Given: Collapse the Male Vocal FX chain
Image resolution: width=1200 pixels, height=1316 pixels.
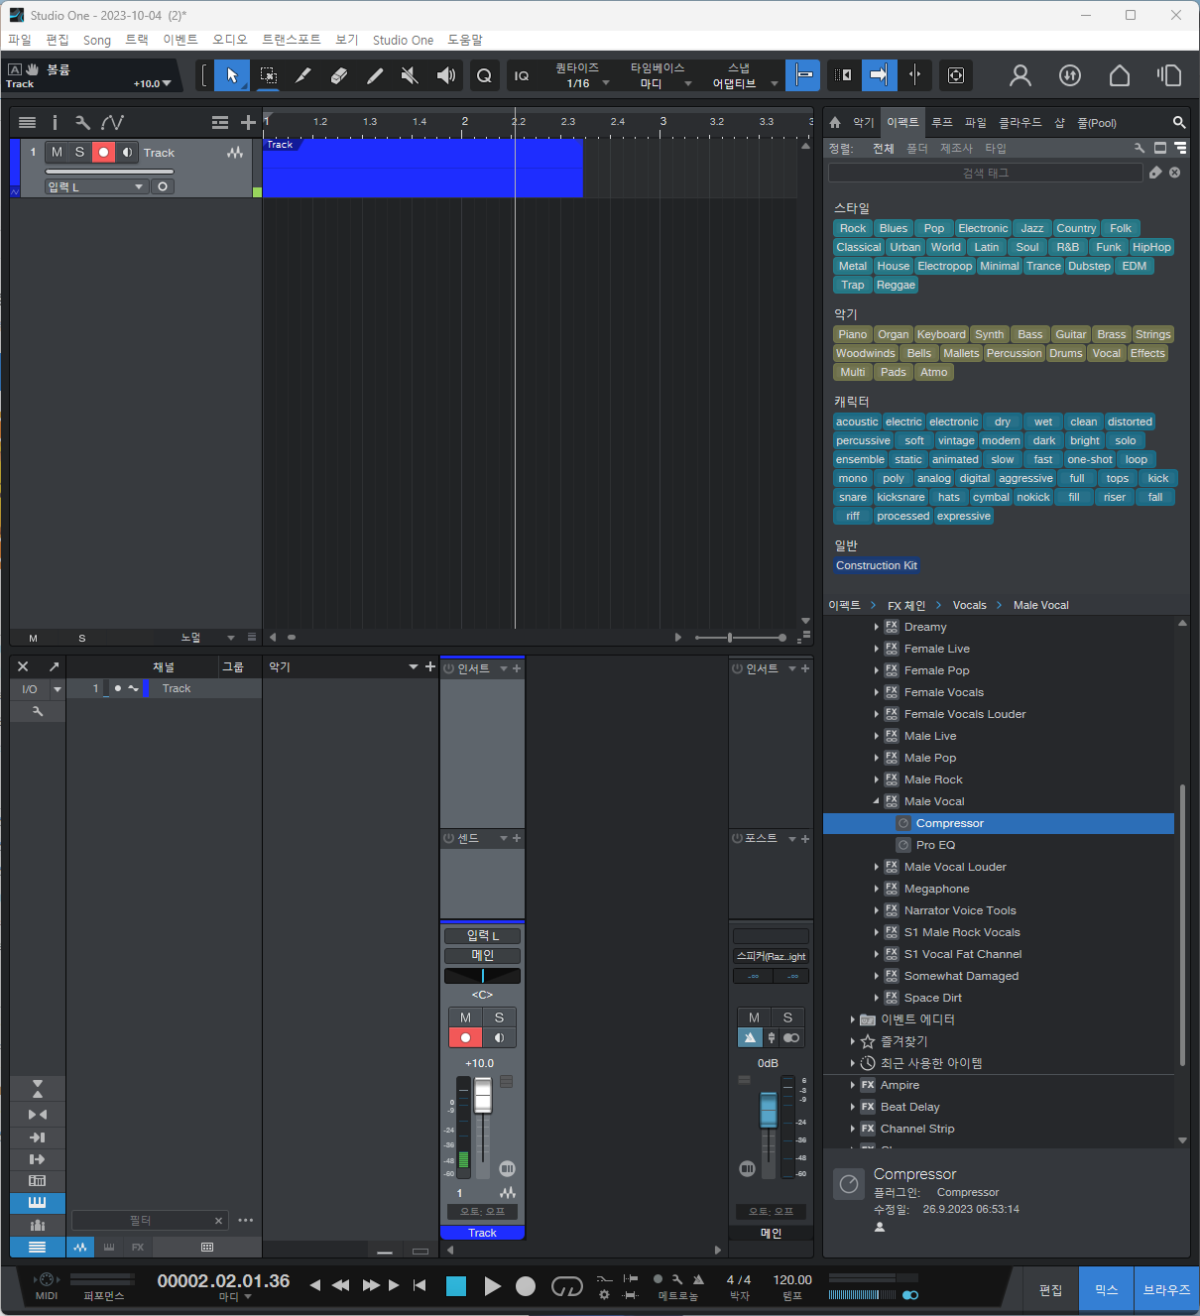Looking at the screenshot, I should pos(877,801).
